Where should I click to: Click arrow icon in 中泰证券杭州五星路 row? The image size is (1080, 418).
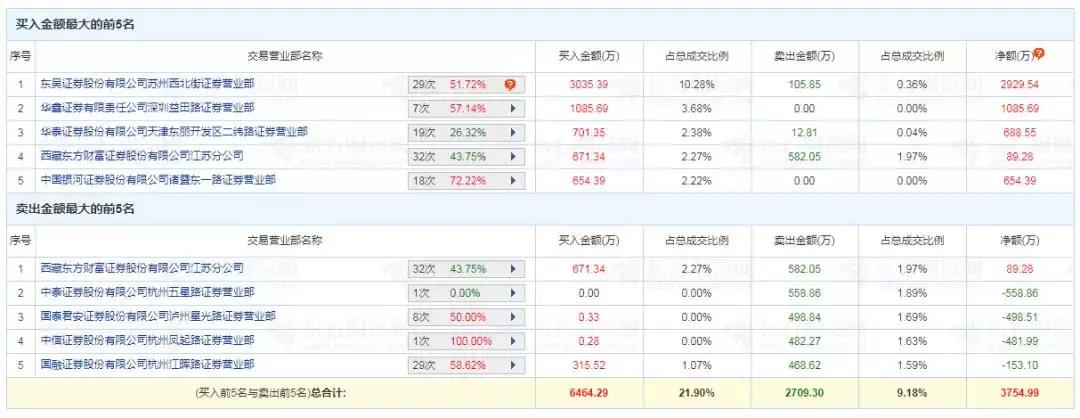(x=512, y=293)
